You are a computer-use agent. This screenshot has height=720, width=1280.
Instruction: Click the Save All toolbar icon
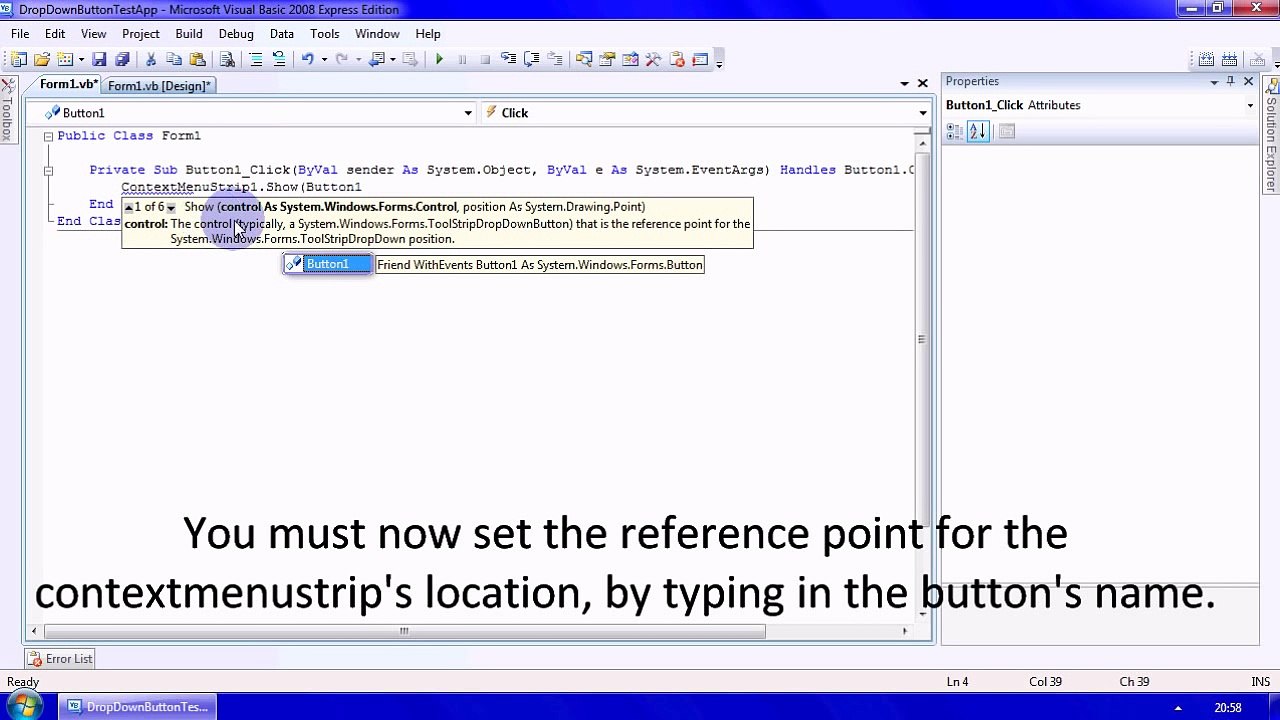tap(122, 59)
